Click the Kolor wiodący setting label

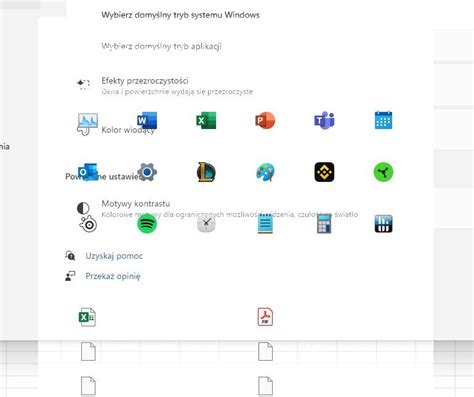point(128,130)
